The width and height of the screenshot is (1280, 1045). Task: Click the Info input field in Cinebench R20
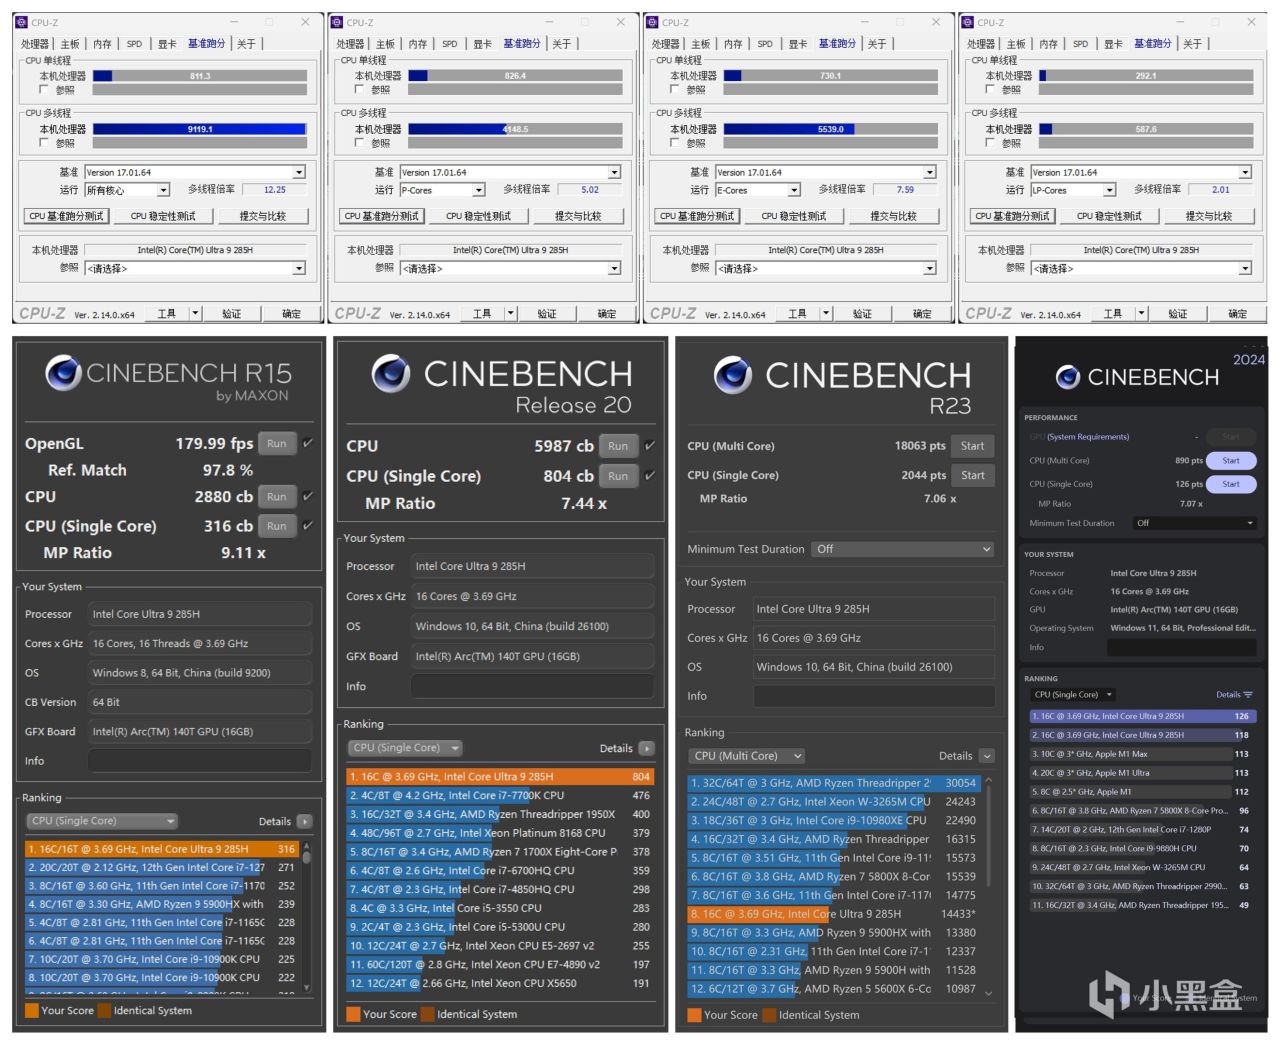click(532, 687)
